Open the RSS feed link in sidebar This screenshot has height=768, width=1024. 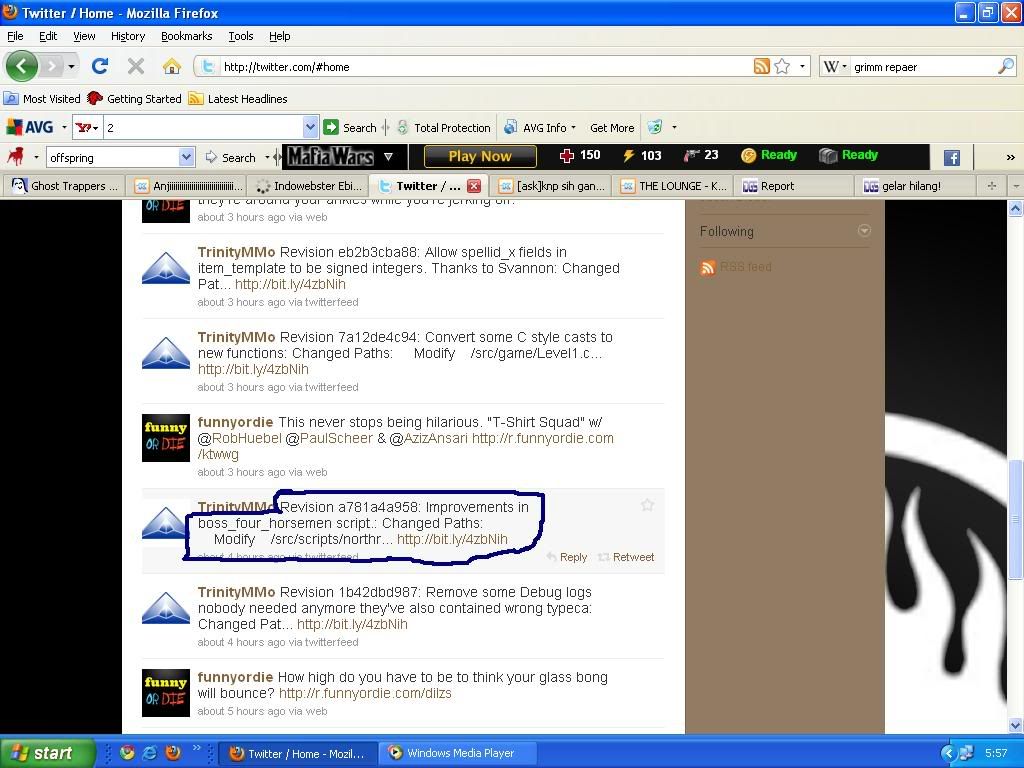pyautogui.click(x=736, y=267)
